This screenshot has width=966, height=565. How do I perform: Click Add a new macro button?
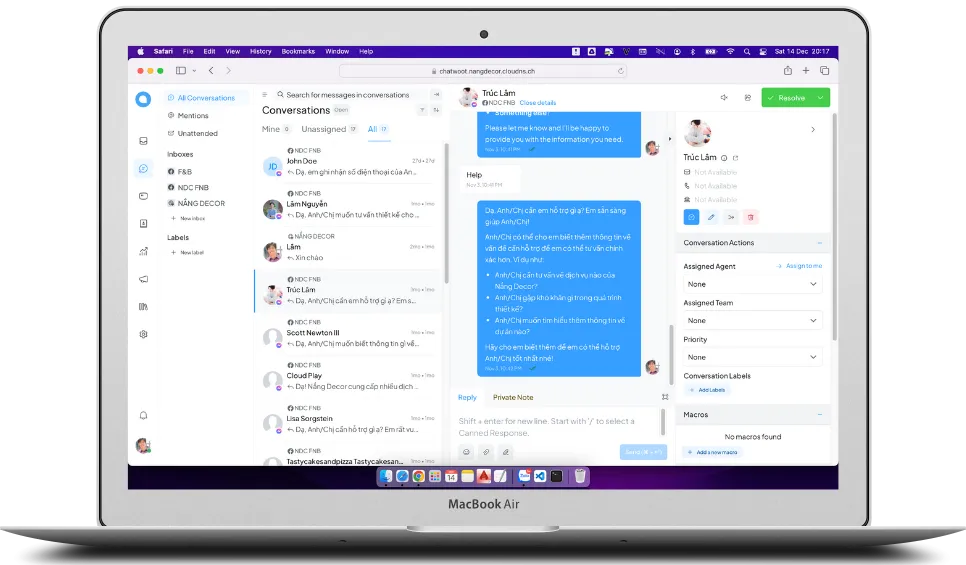(713, 452)
